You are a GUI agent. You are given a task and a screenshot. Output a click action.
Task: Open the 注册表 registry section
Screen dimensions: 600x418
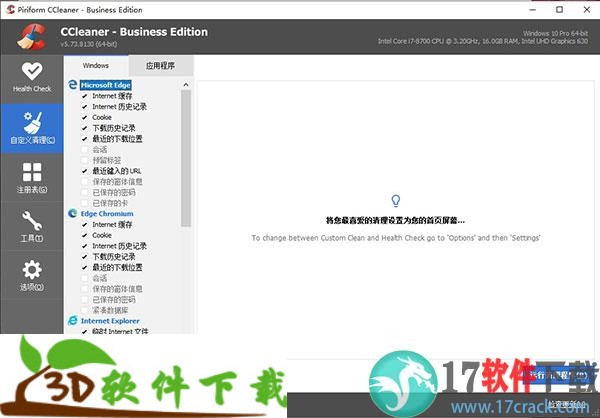tap(32, 178)
